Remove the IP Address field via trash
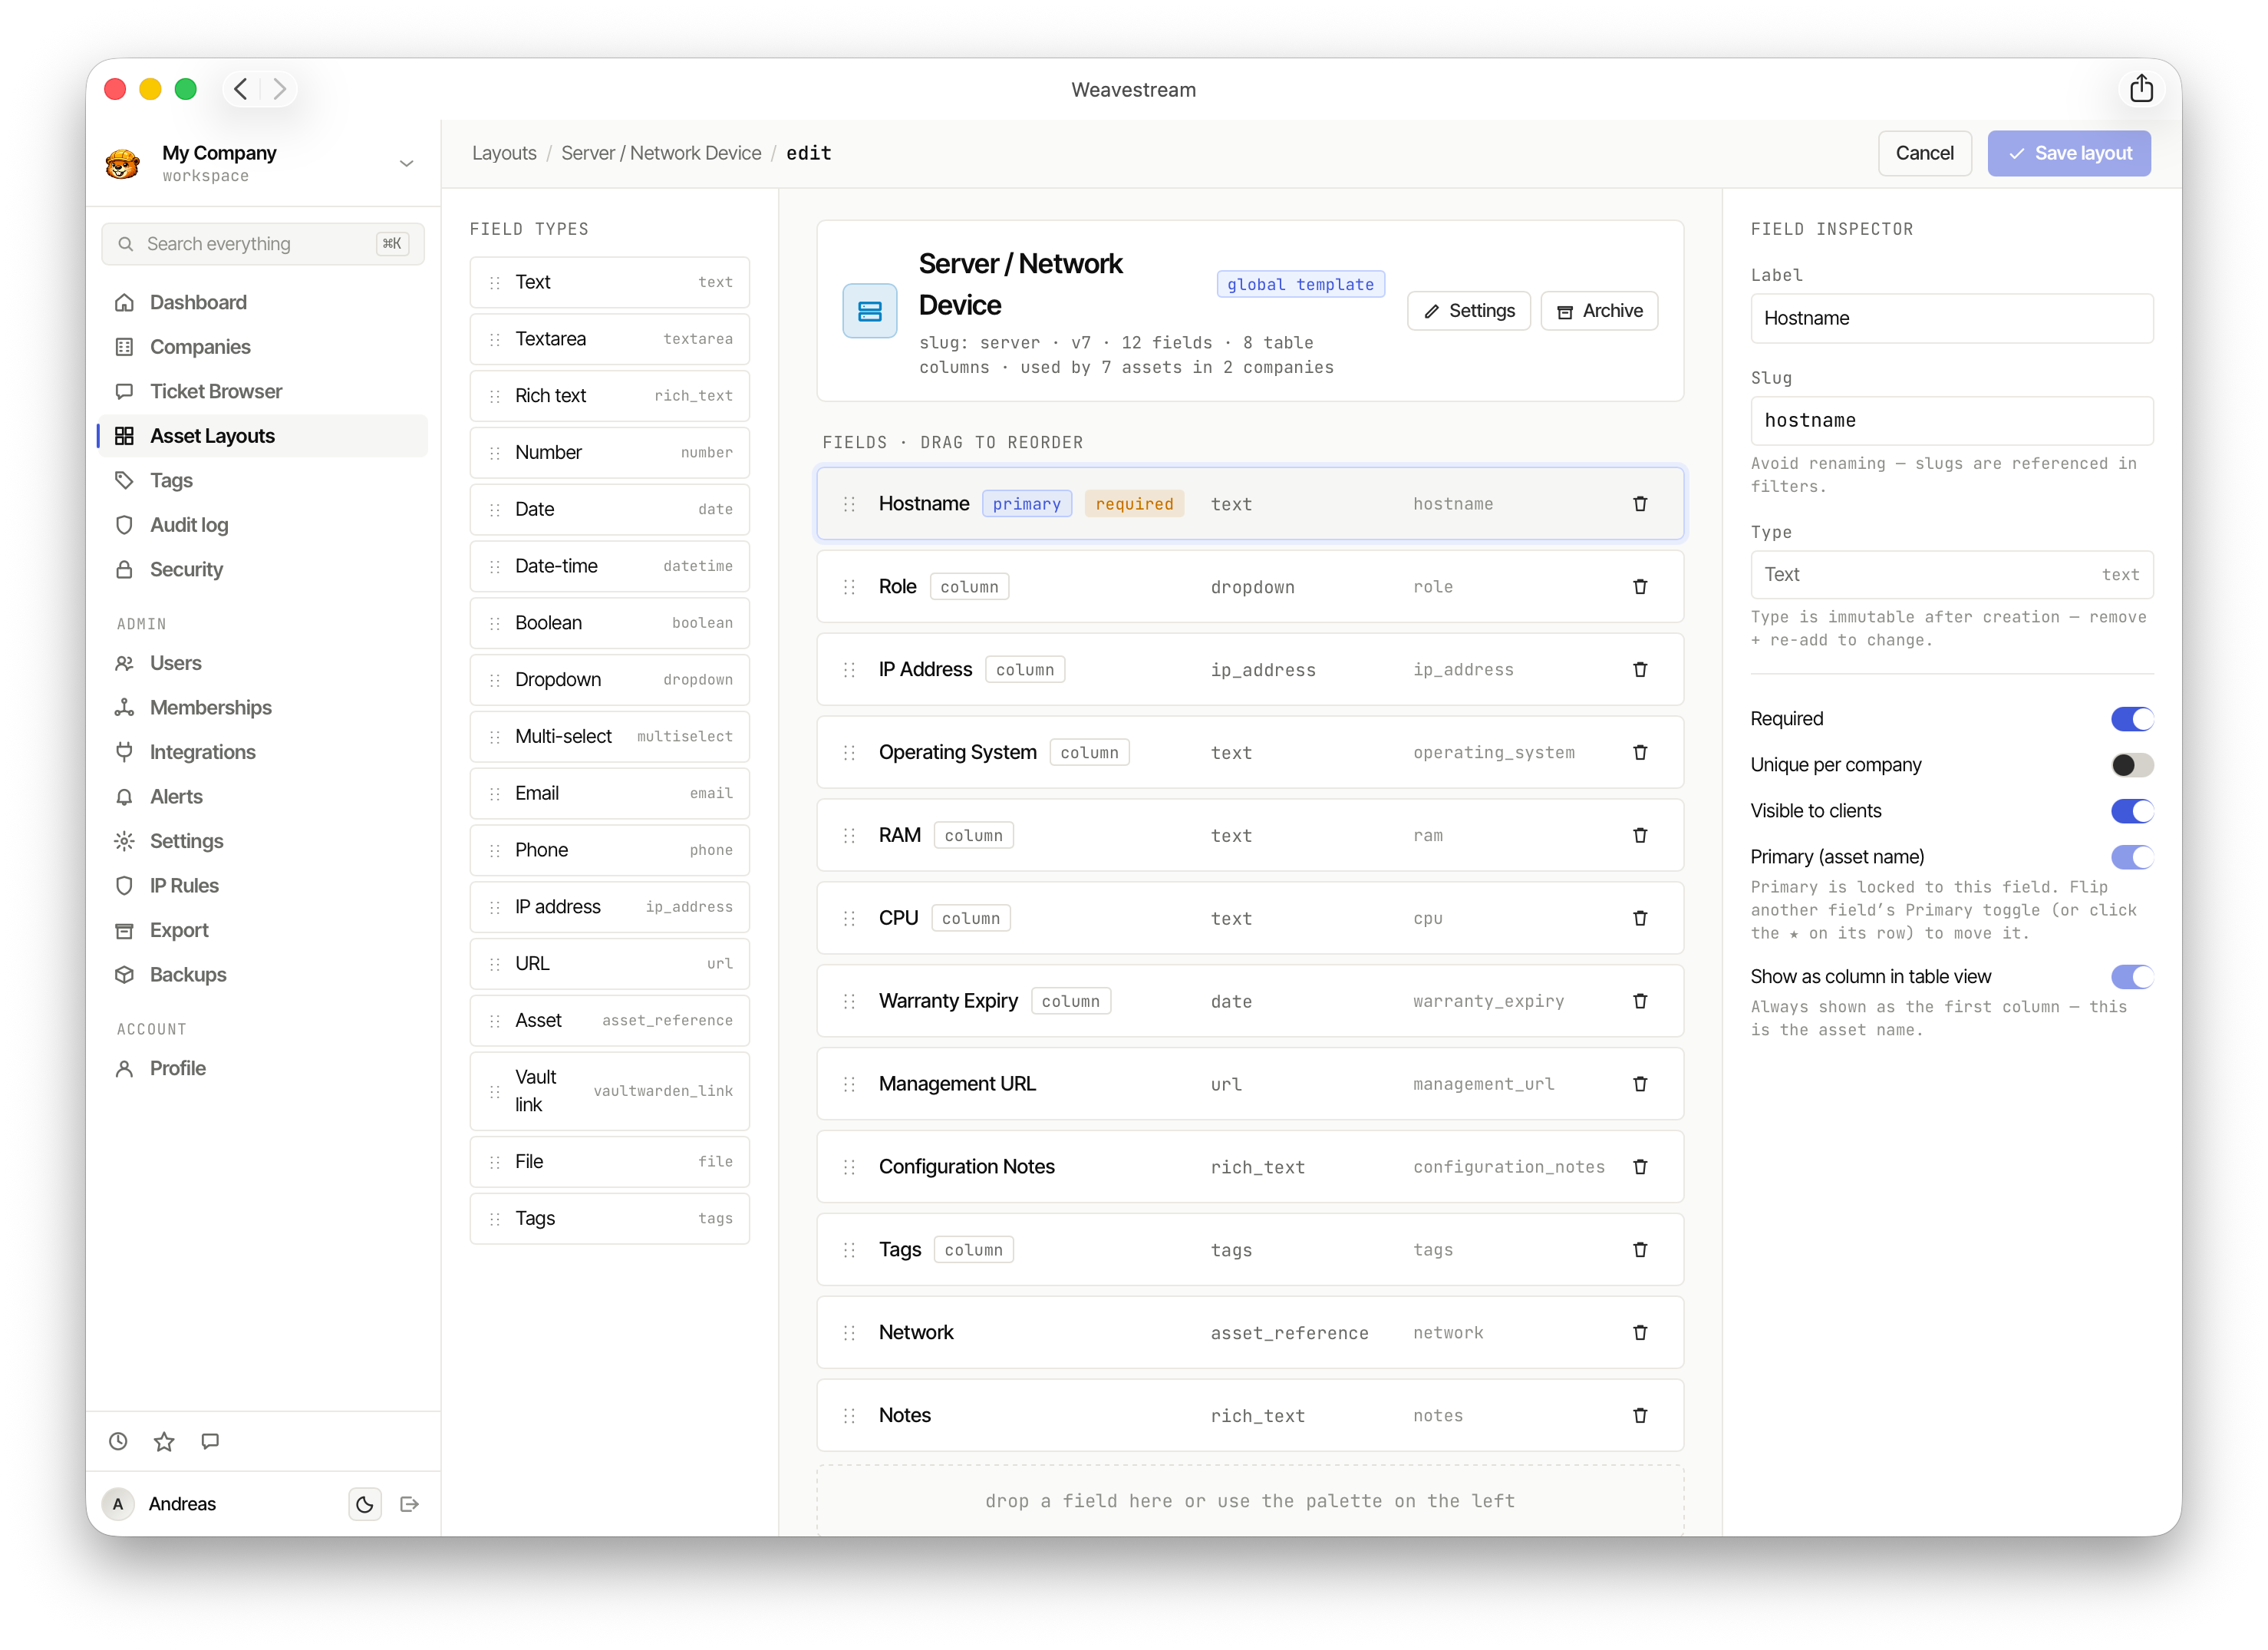The height and width of the screenshot is (1650, 2268). click(1640, 670)
